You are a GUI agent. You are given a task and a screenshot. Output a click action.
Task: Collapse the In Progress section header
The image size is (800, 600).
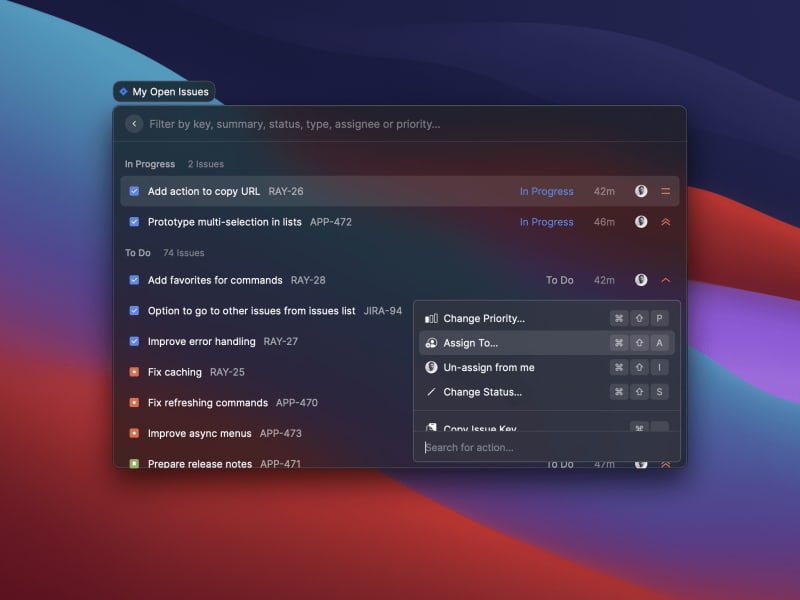click(x=150, y=164)
